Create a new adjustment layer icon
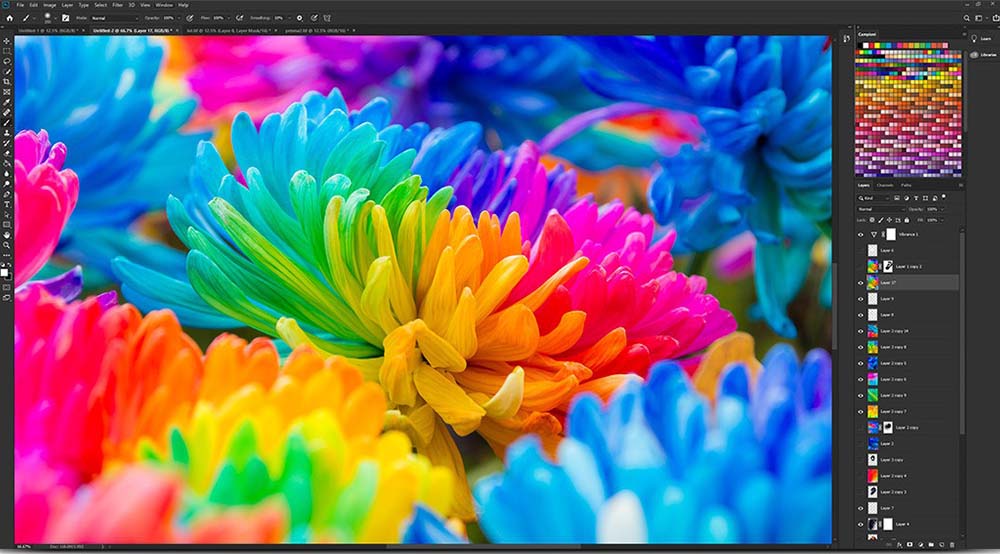The height and width of the screenshot is (554, 1000). point(920,544)
